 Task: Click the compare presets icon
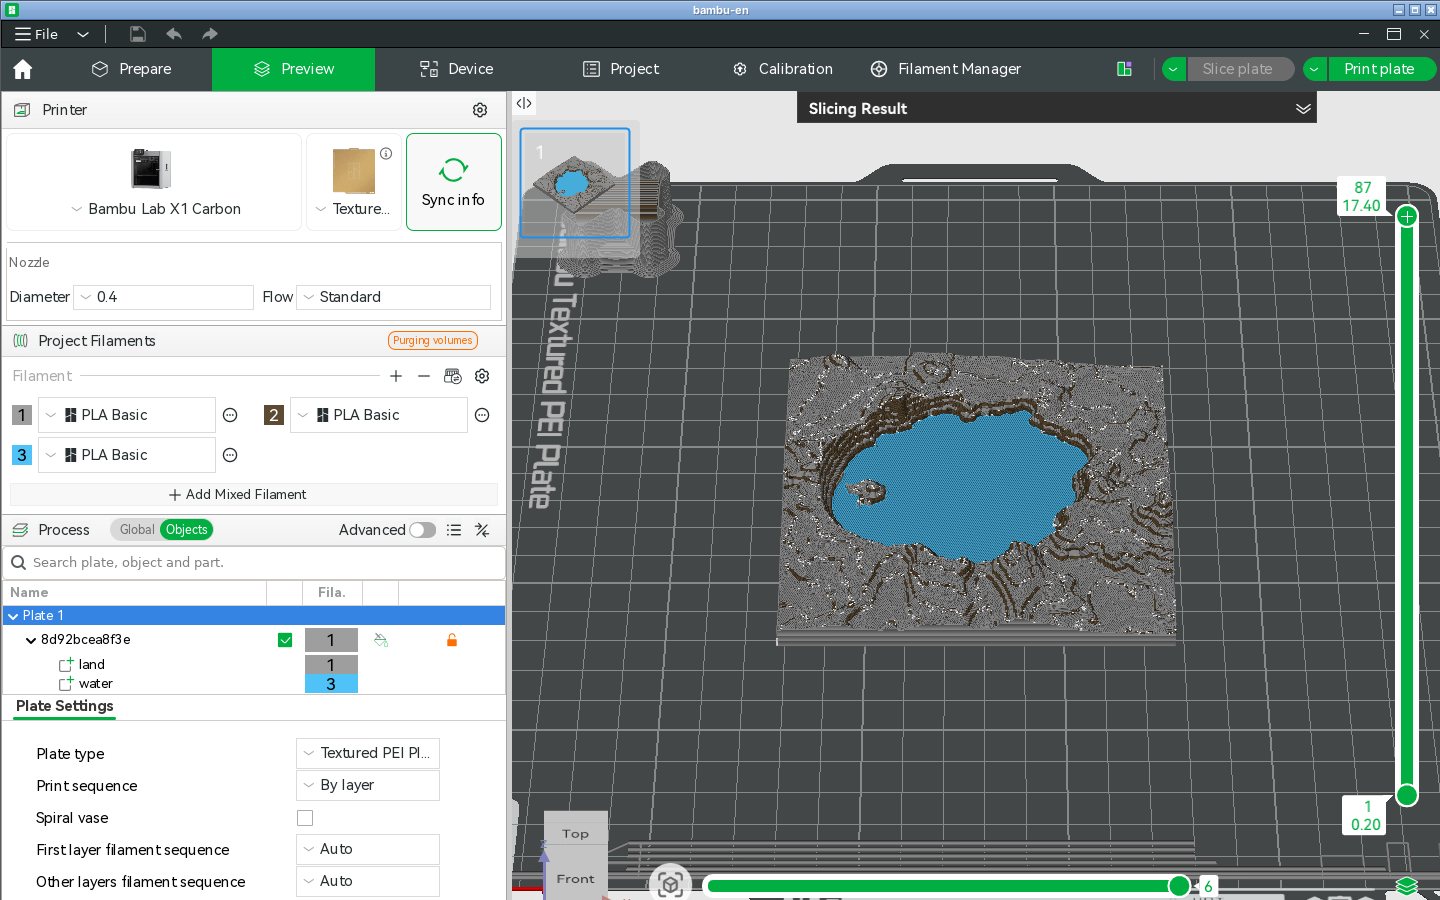pos(482,530)
